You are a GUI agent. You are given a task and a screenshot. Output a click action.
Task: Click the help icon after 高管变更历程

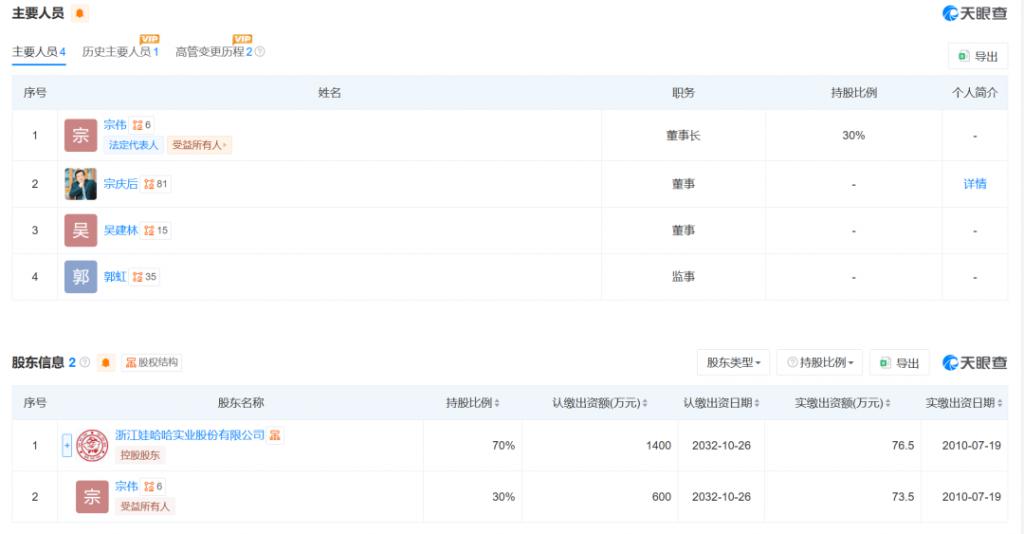click(x=260, y=51)
